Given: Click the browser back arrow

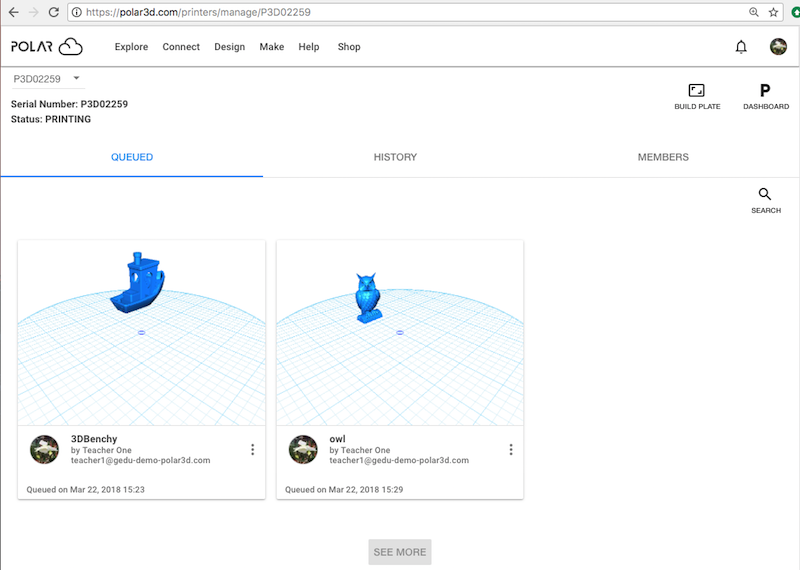Looking at the screenshot, I should click(x=14, y=12).
